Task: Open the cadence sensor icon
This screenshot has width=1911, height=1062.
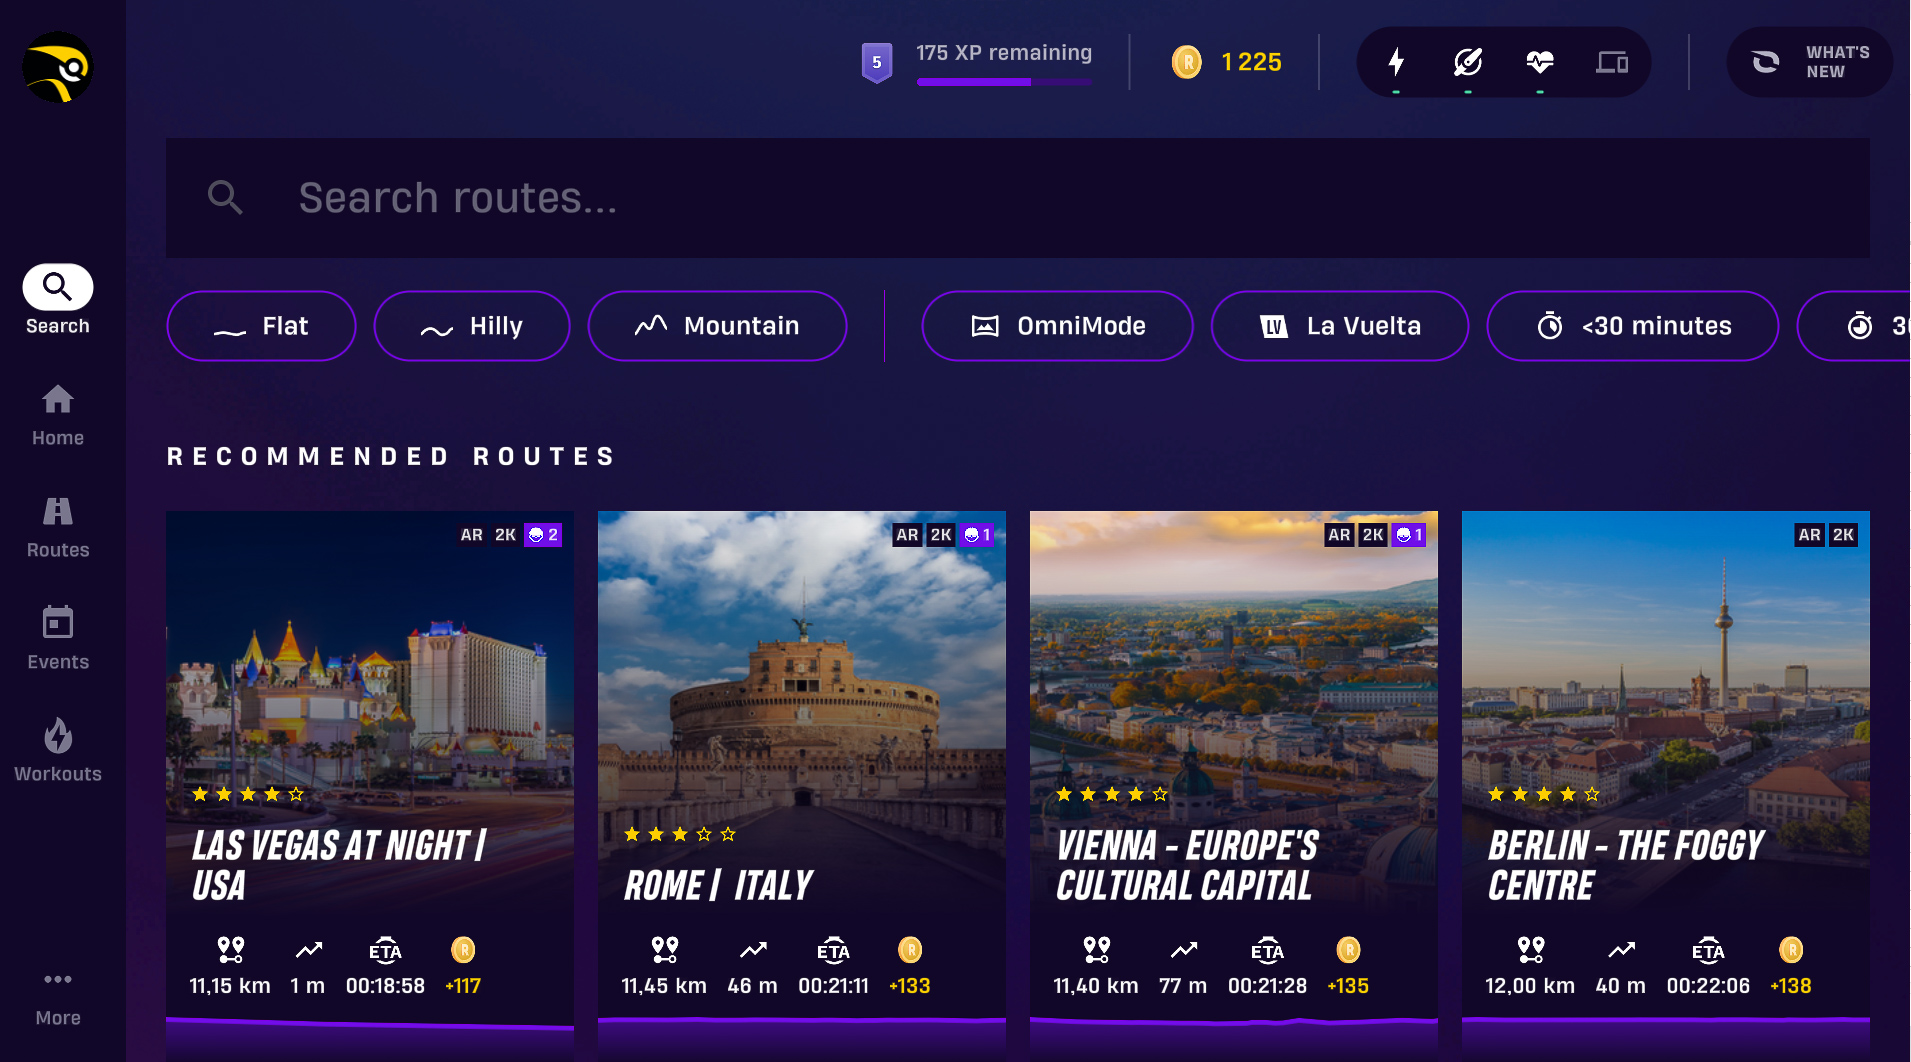Action: point(1468,62)
